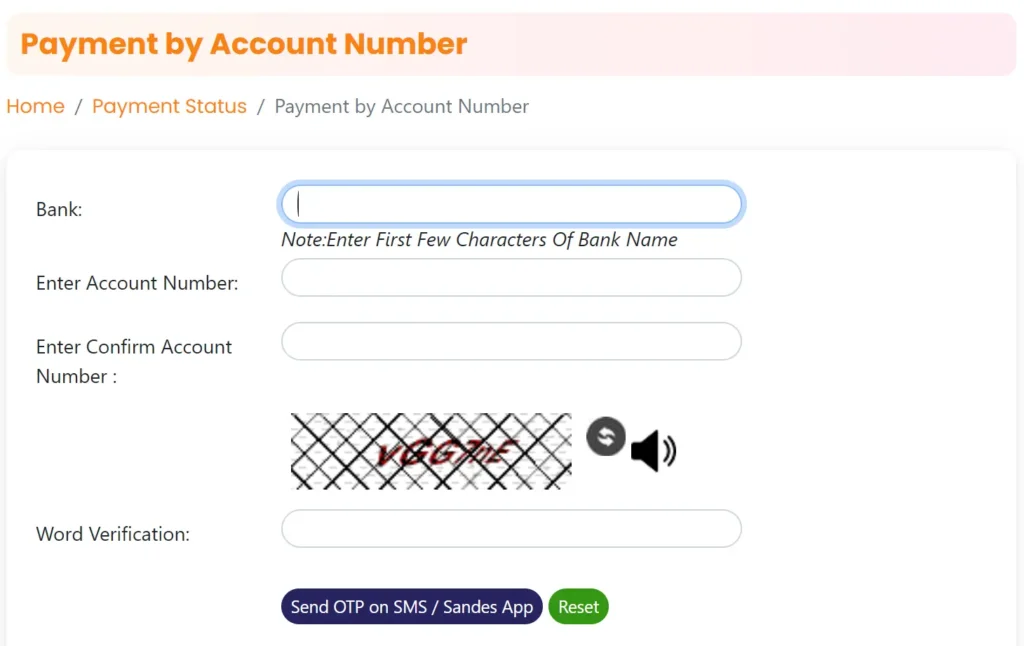
Task: Click Send OTP on SMS / Sandes App
Action: point(411,606)
